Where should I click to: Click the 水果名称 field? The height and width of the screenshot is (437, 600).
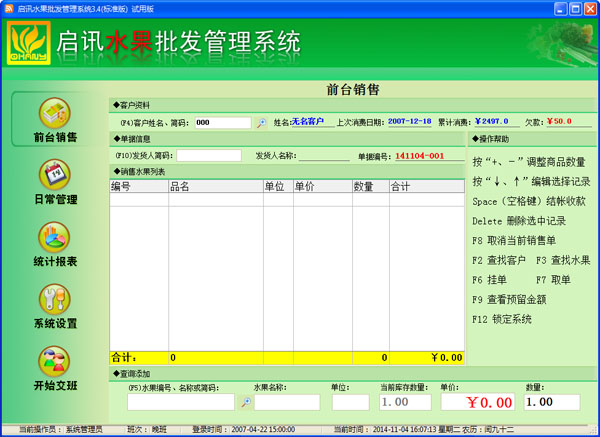click(287, 402)
